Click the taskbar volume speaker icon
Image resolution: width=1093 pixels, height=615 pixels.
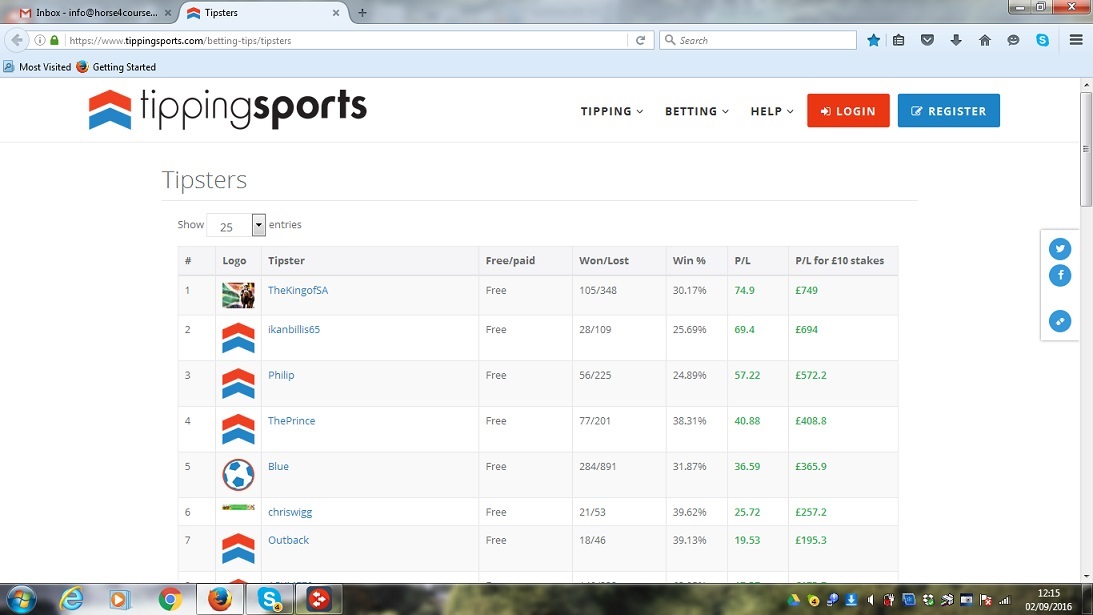coord(870,600)
